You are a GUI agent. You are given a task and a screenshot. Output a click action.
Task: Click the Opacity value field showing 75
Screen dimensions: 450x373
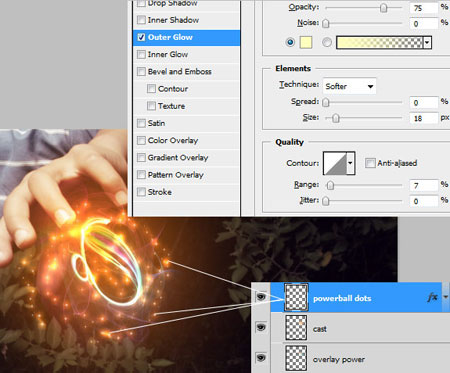424,8
